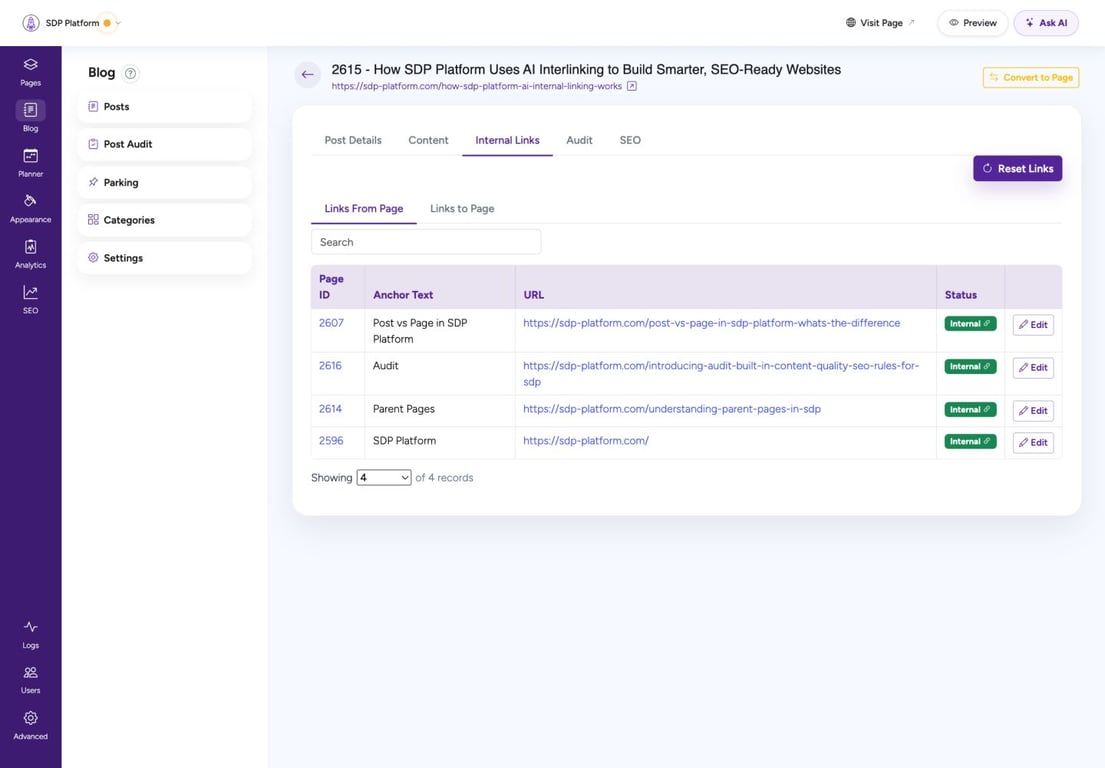The width and height of the screenshot is (1105, 768).
Task: Click the Internal status badge for page 2614
Action: [970, 409]
